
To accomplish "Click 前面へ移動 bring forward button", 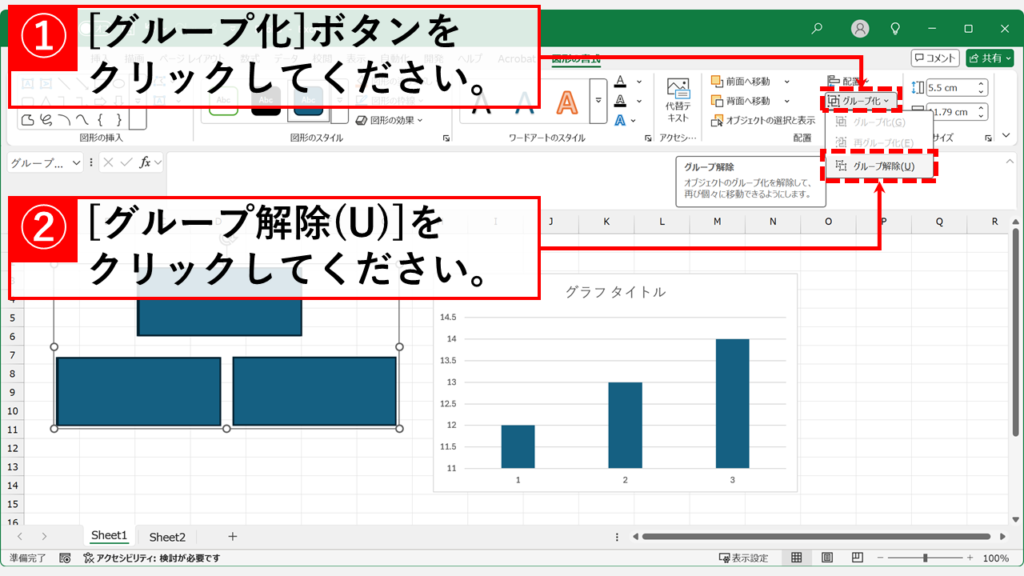I will (741, 81).
